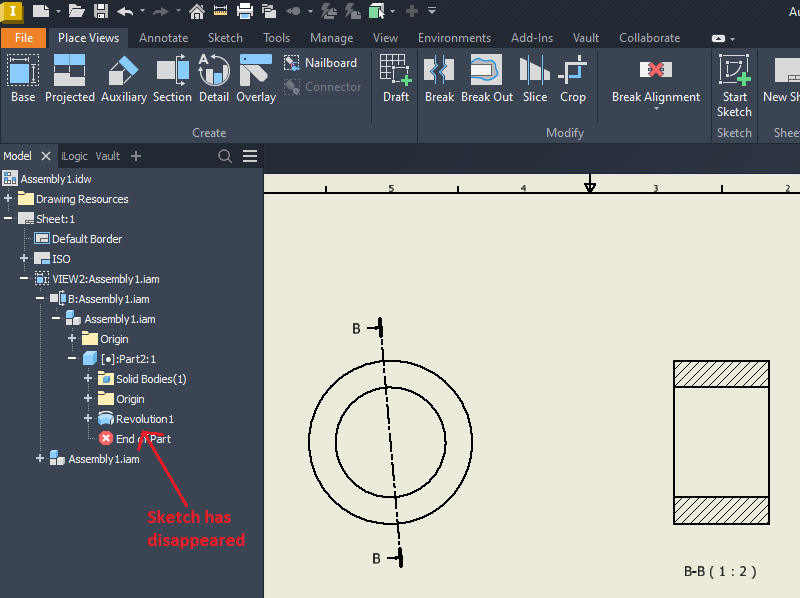
Task: Open the Add-Ins tab
Action: (532, 38)
